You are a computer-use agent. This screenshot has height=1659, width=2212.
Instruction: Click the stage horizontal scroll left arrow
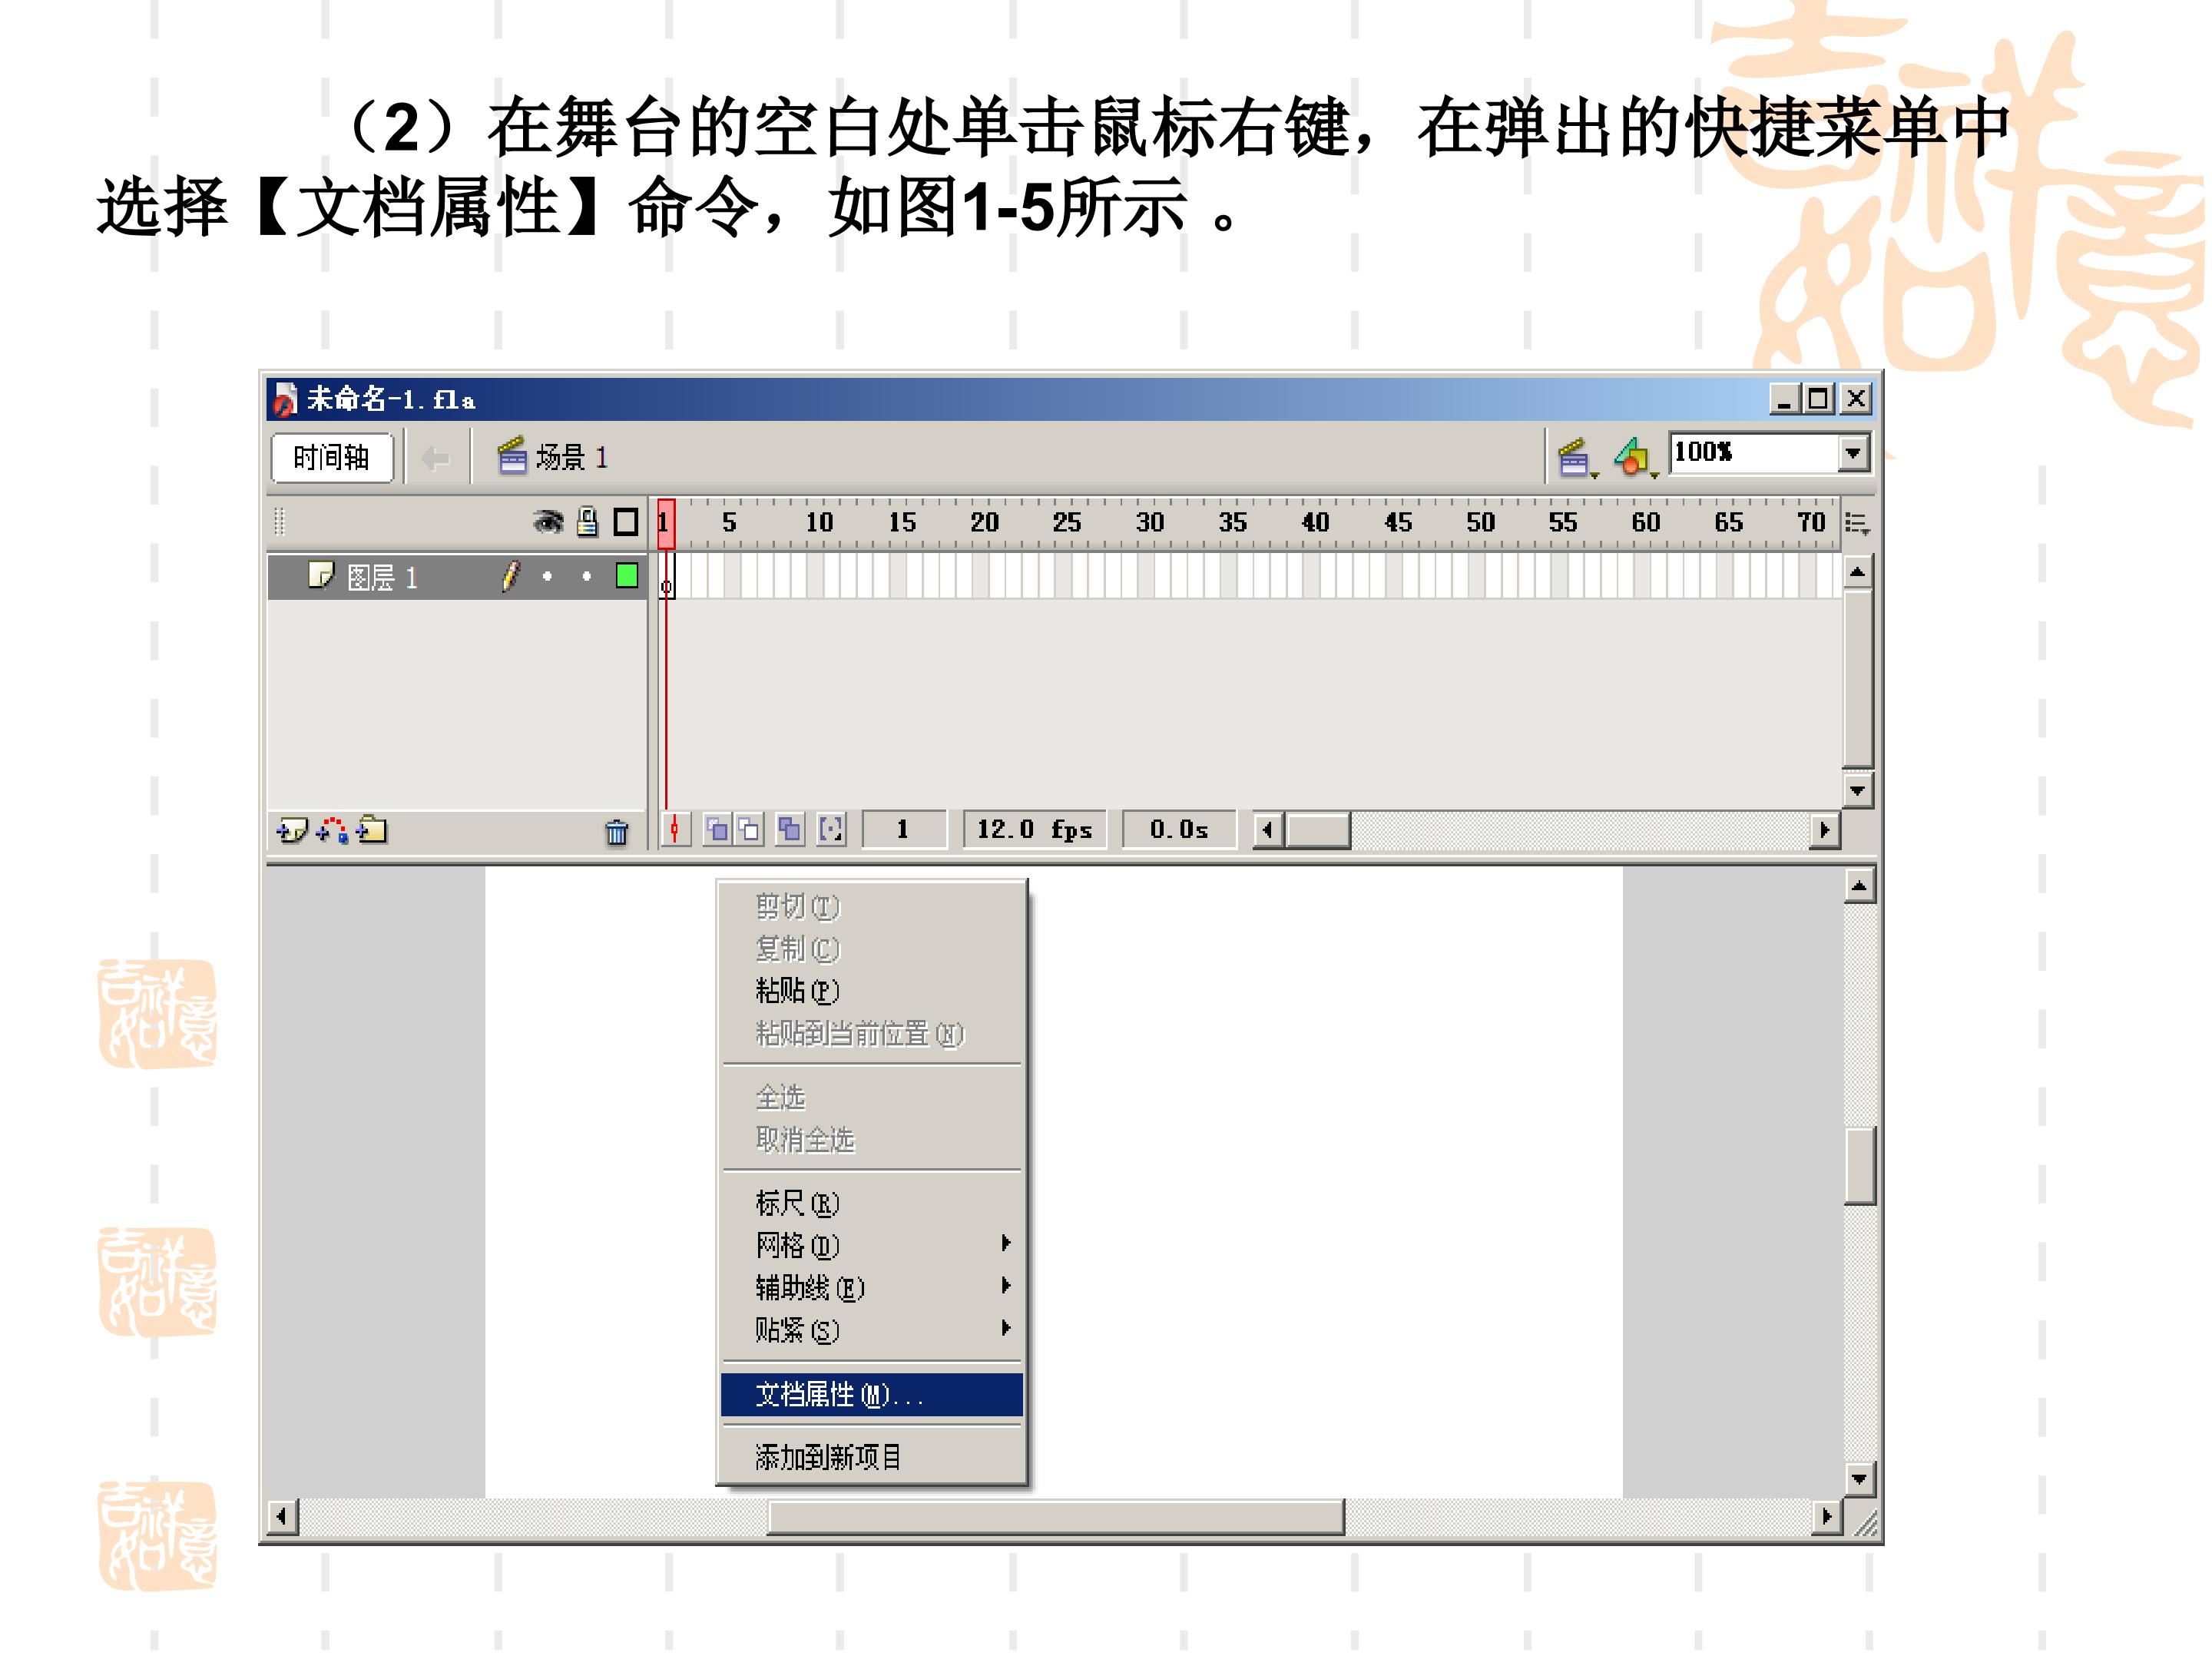pos(282,1516)
